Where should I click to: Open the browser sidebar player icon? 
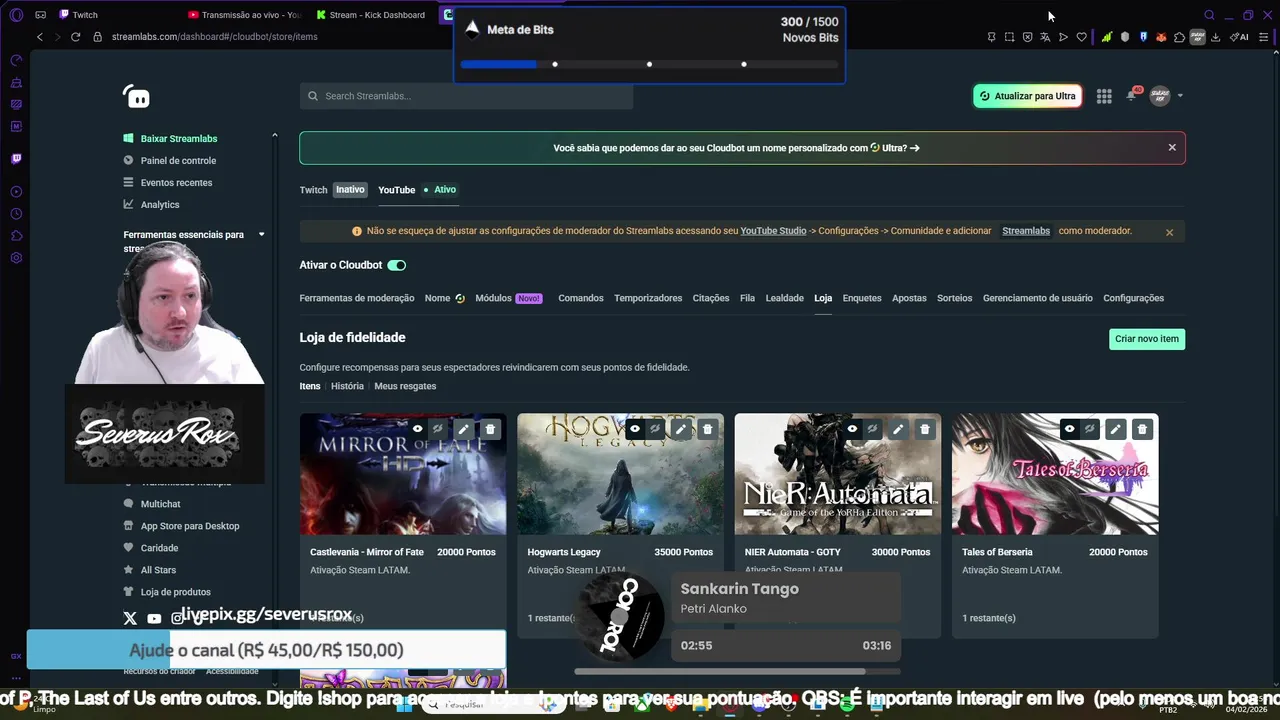[16, 191]
